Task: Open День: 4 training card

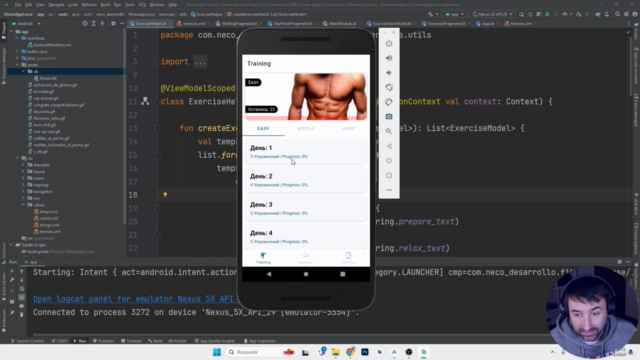Action: pyautogui.click(x=306, y=237)
